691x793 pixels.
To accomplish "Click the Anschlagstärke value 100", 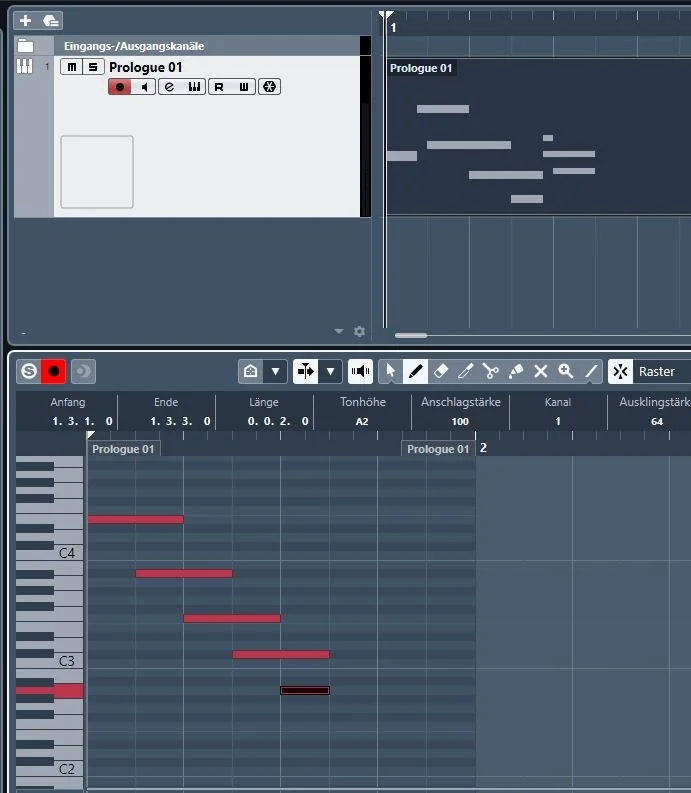I will point(460,421).
